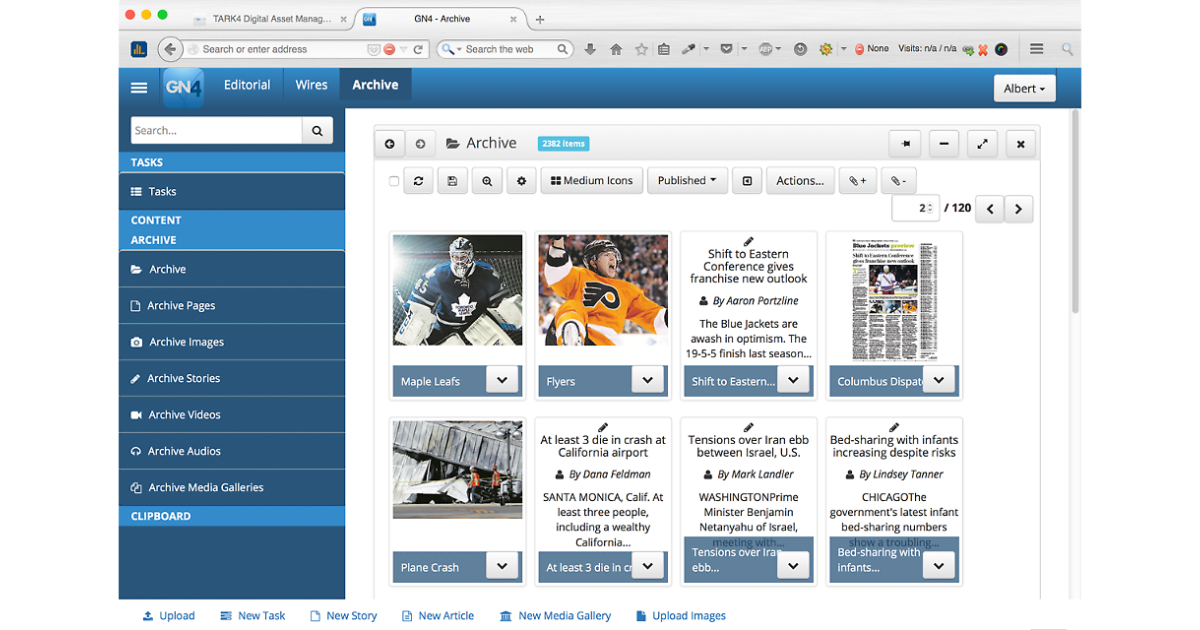Open settings gear in archive toolbar
1200x630 pixels.
(x=521, y=181)
